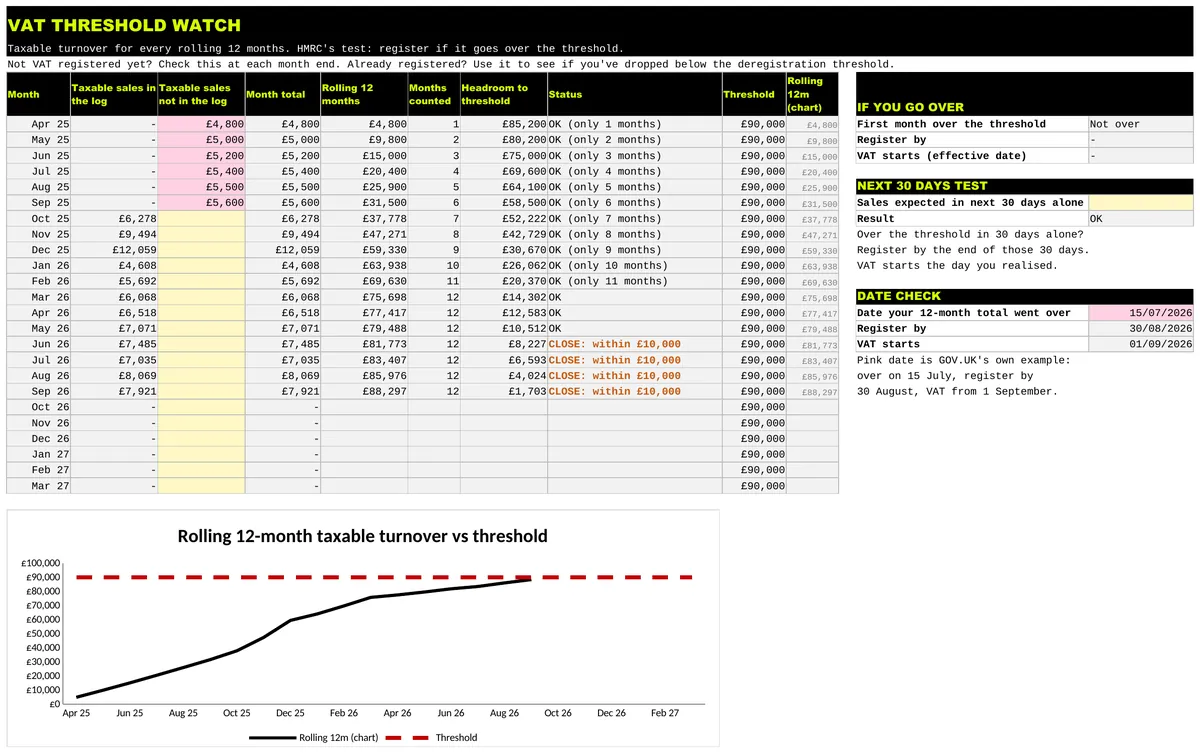1200x753 pixels.
Task: Click the Threshold legend entry in chart
Action: (x=431, y=738)
